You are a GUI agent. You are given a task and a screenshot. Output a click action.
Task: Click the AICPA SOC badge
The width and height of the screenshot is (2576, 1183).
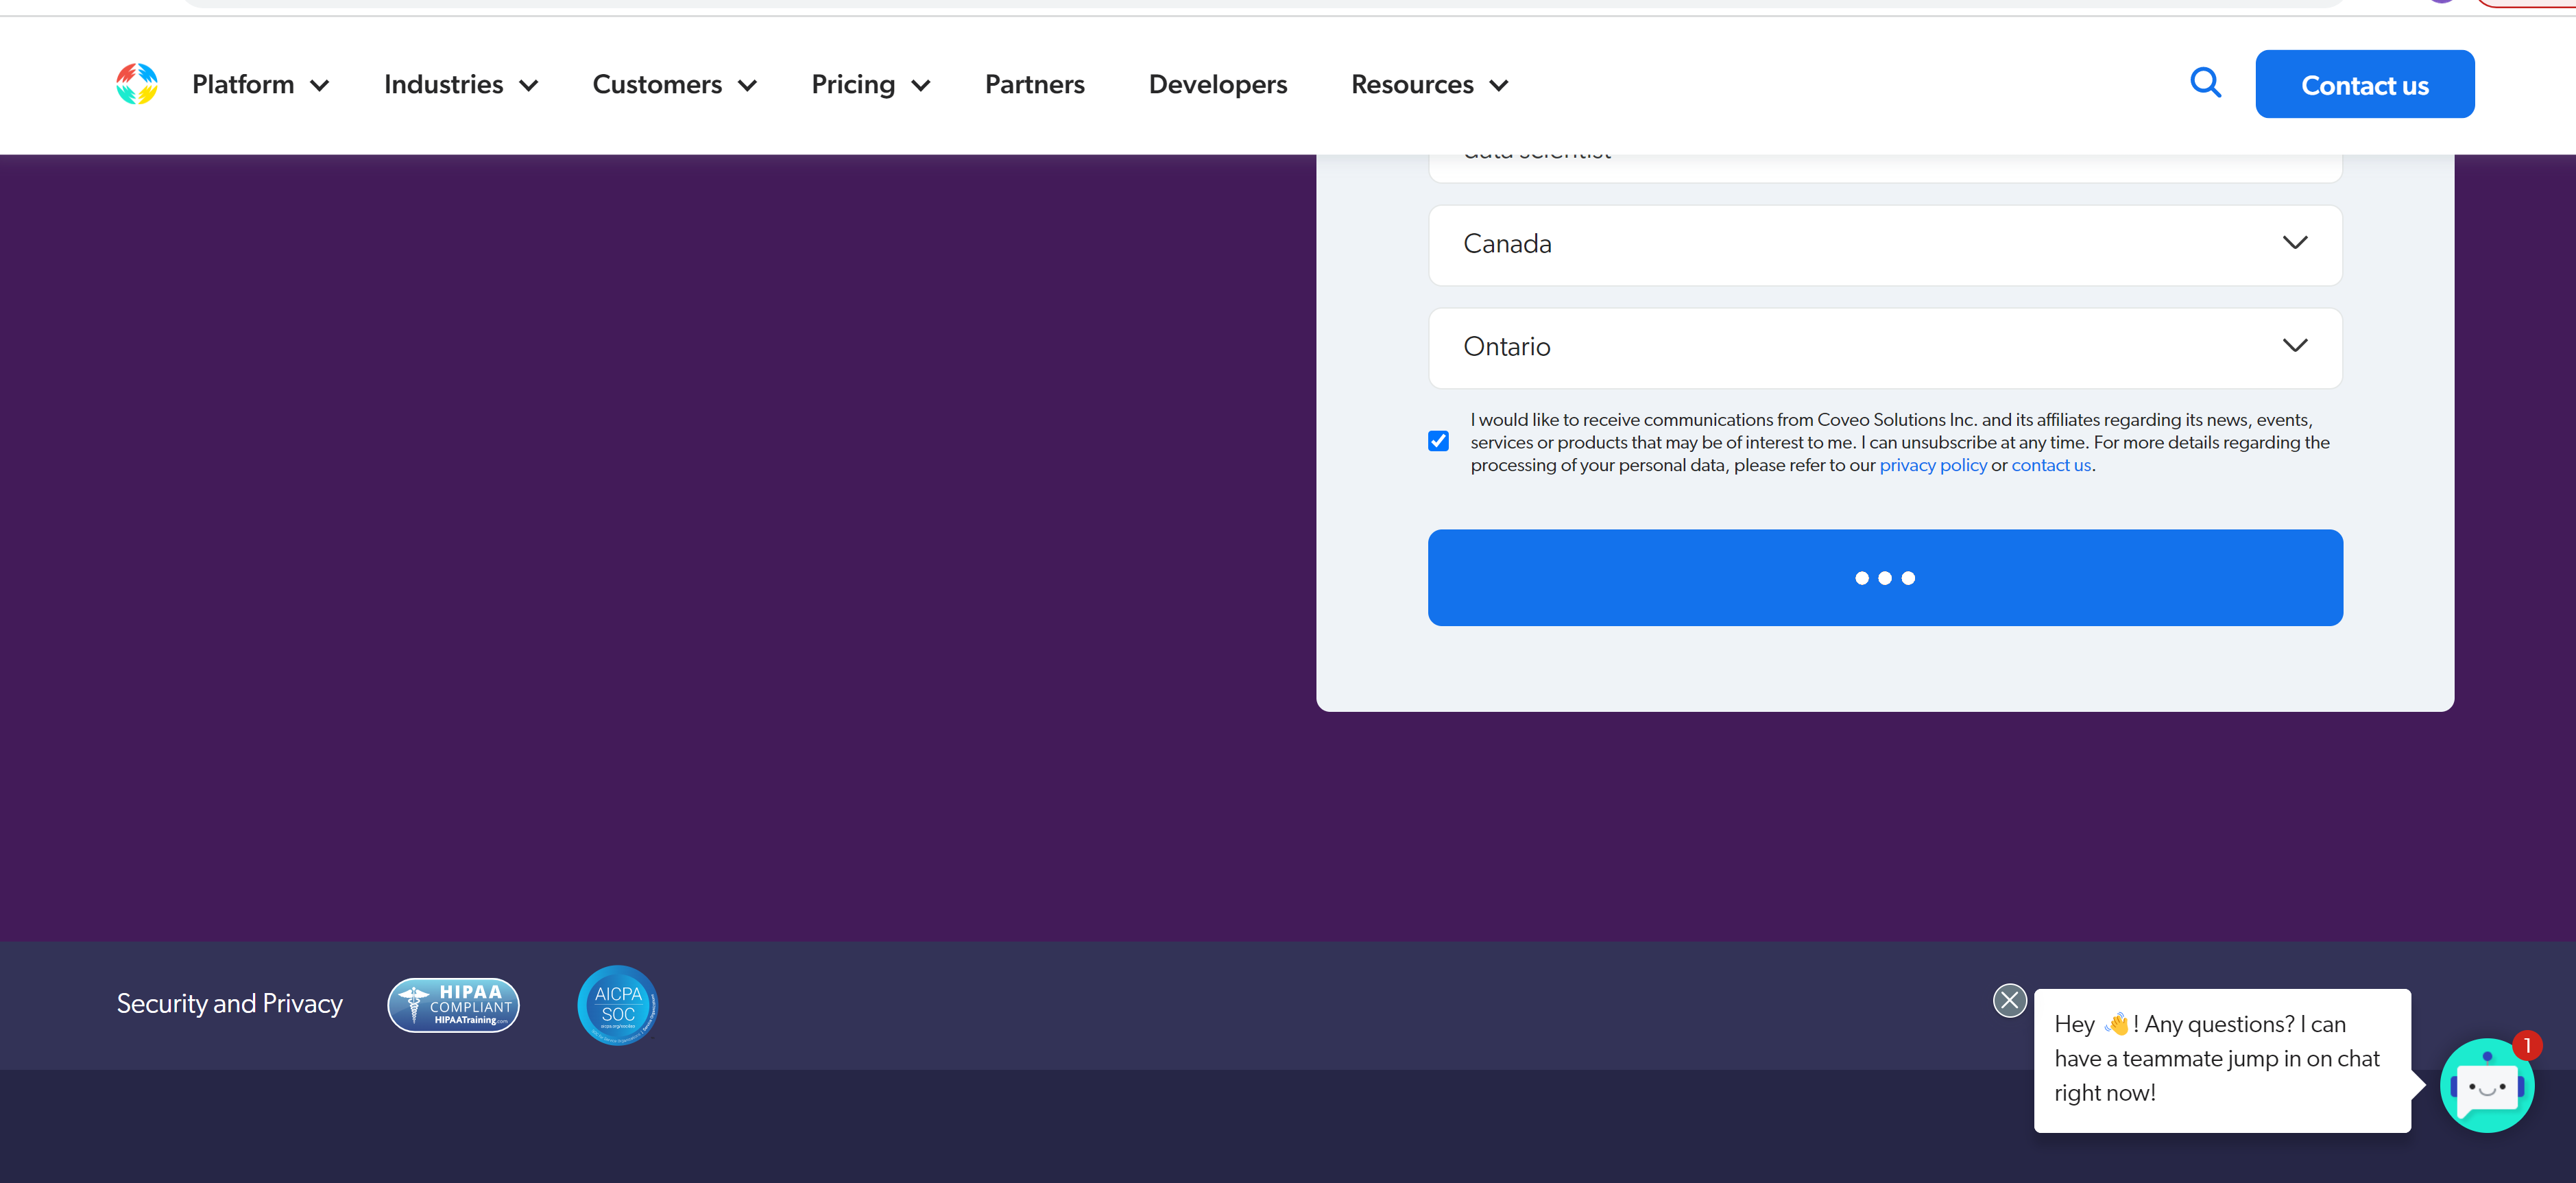click(x=617, y=1004)
